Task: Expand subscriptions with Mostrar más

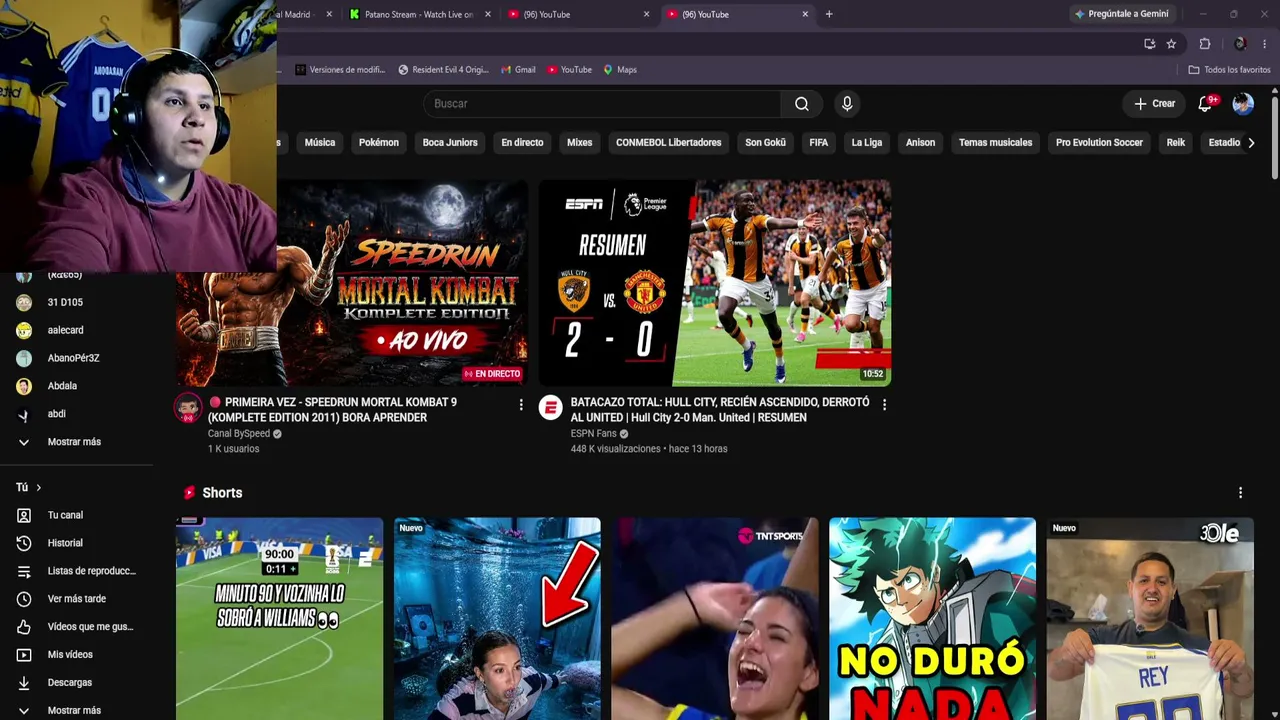Action: pos(76,442)
